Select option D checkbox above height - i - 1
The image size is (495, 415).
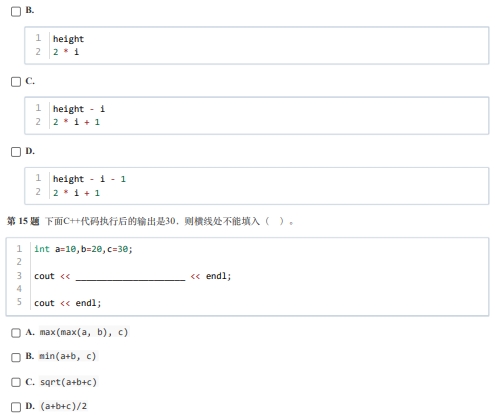(x=16, y=152)
